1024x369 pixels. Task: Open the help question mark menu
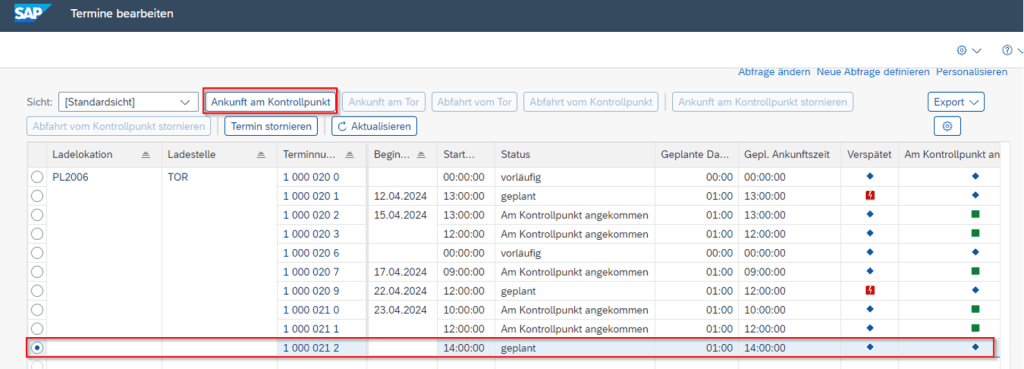1012,50
